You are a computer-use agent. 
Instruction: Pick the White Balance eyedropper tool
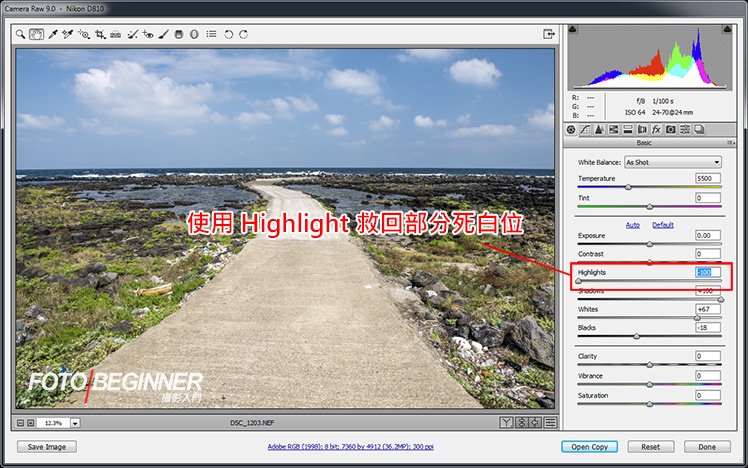[x=52, y=33]
